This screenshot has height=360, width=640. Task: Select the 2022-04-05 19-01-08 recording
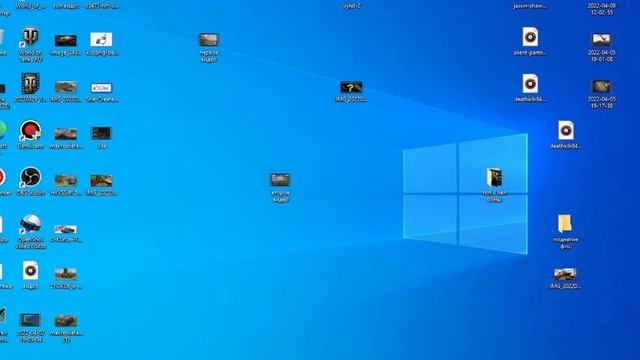[602, 47]
